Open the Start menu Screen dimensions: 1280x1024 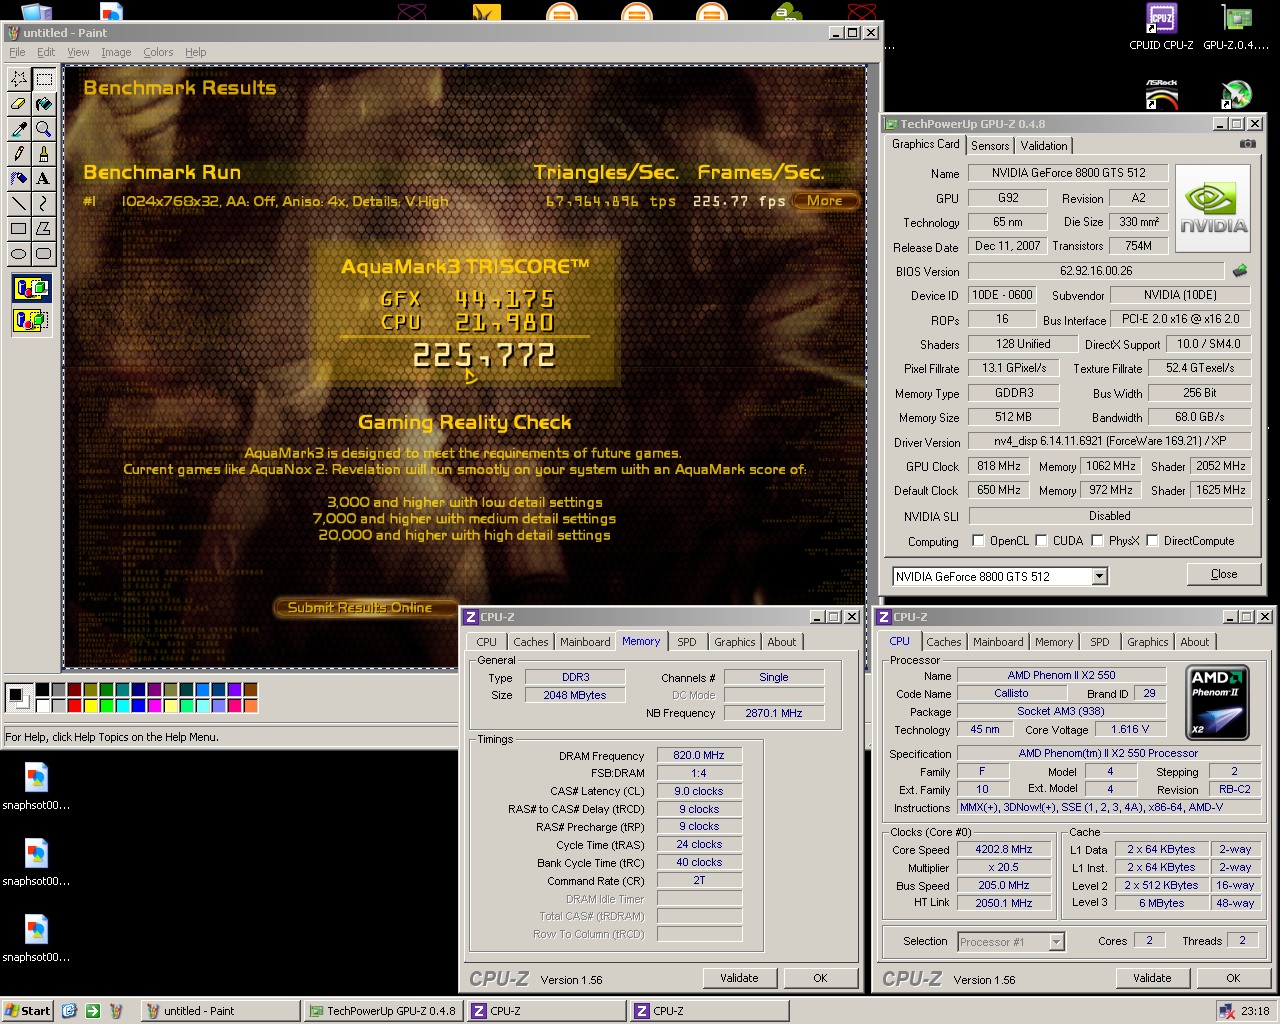point(27,1011)
